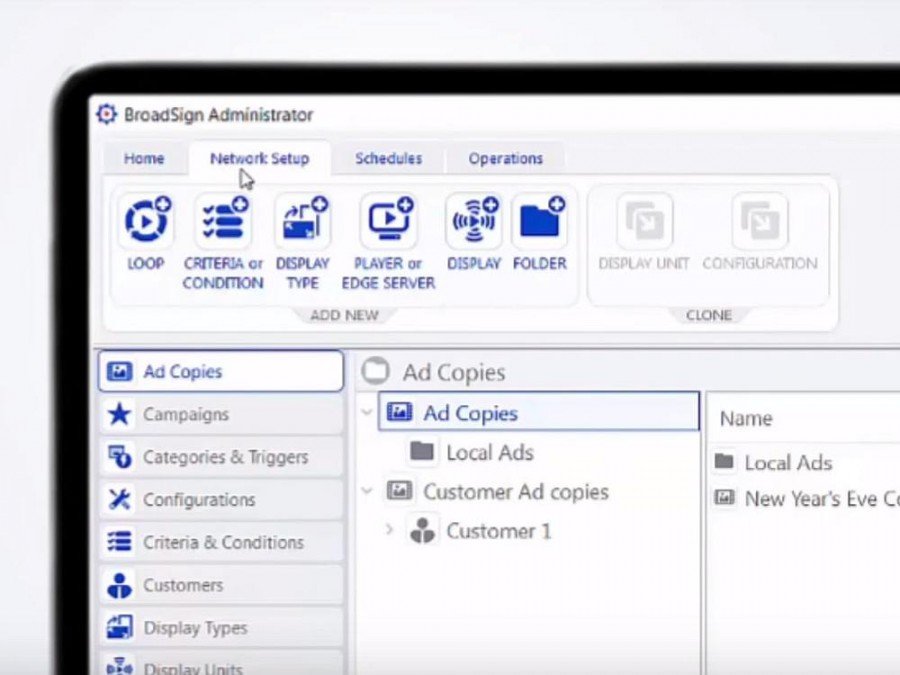Select the Customers section icon
The image size is (900, 675).
click(120, 585)
